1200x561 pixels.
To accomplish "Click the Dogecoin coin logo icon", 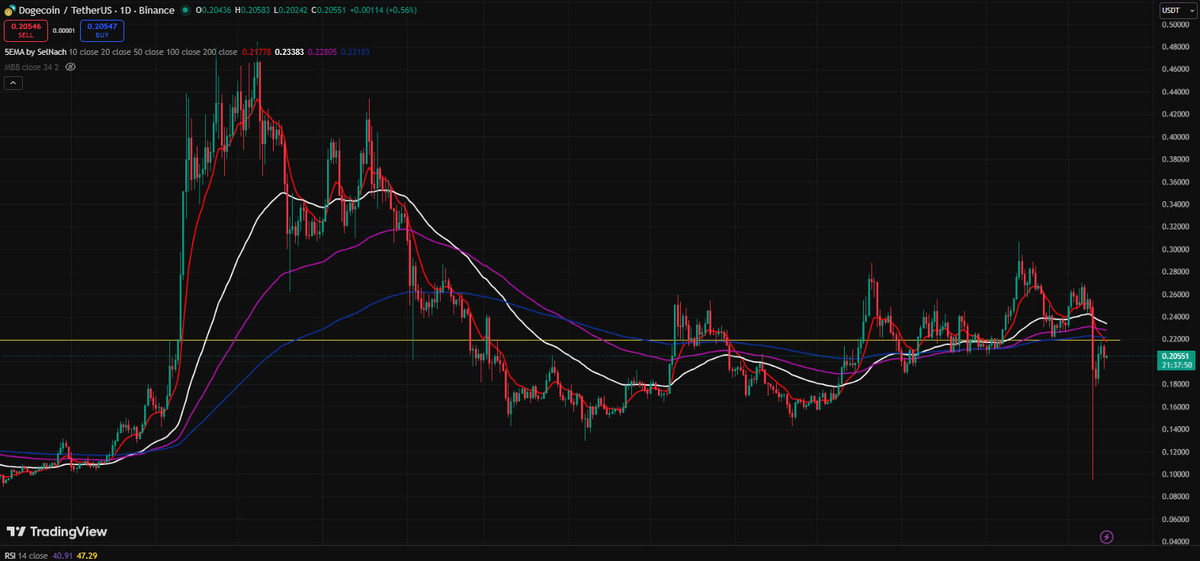I will pyautogui.click(x=9, y=10).
